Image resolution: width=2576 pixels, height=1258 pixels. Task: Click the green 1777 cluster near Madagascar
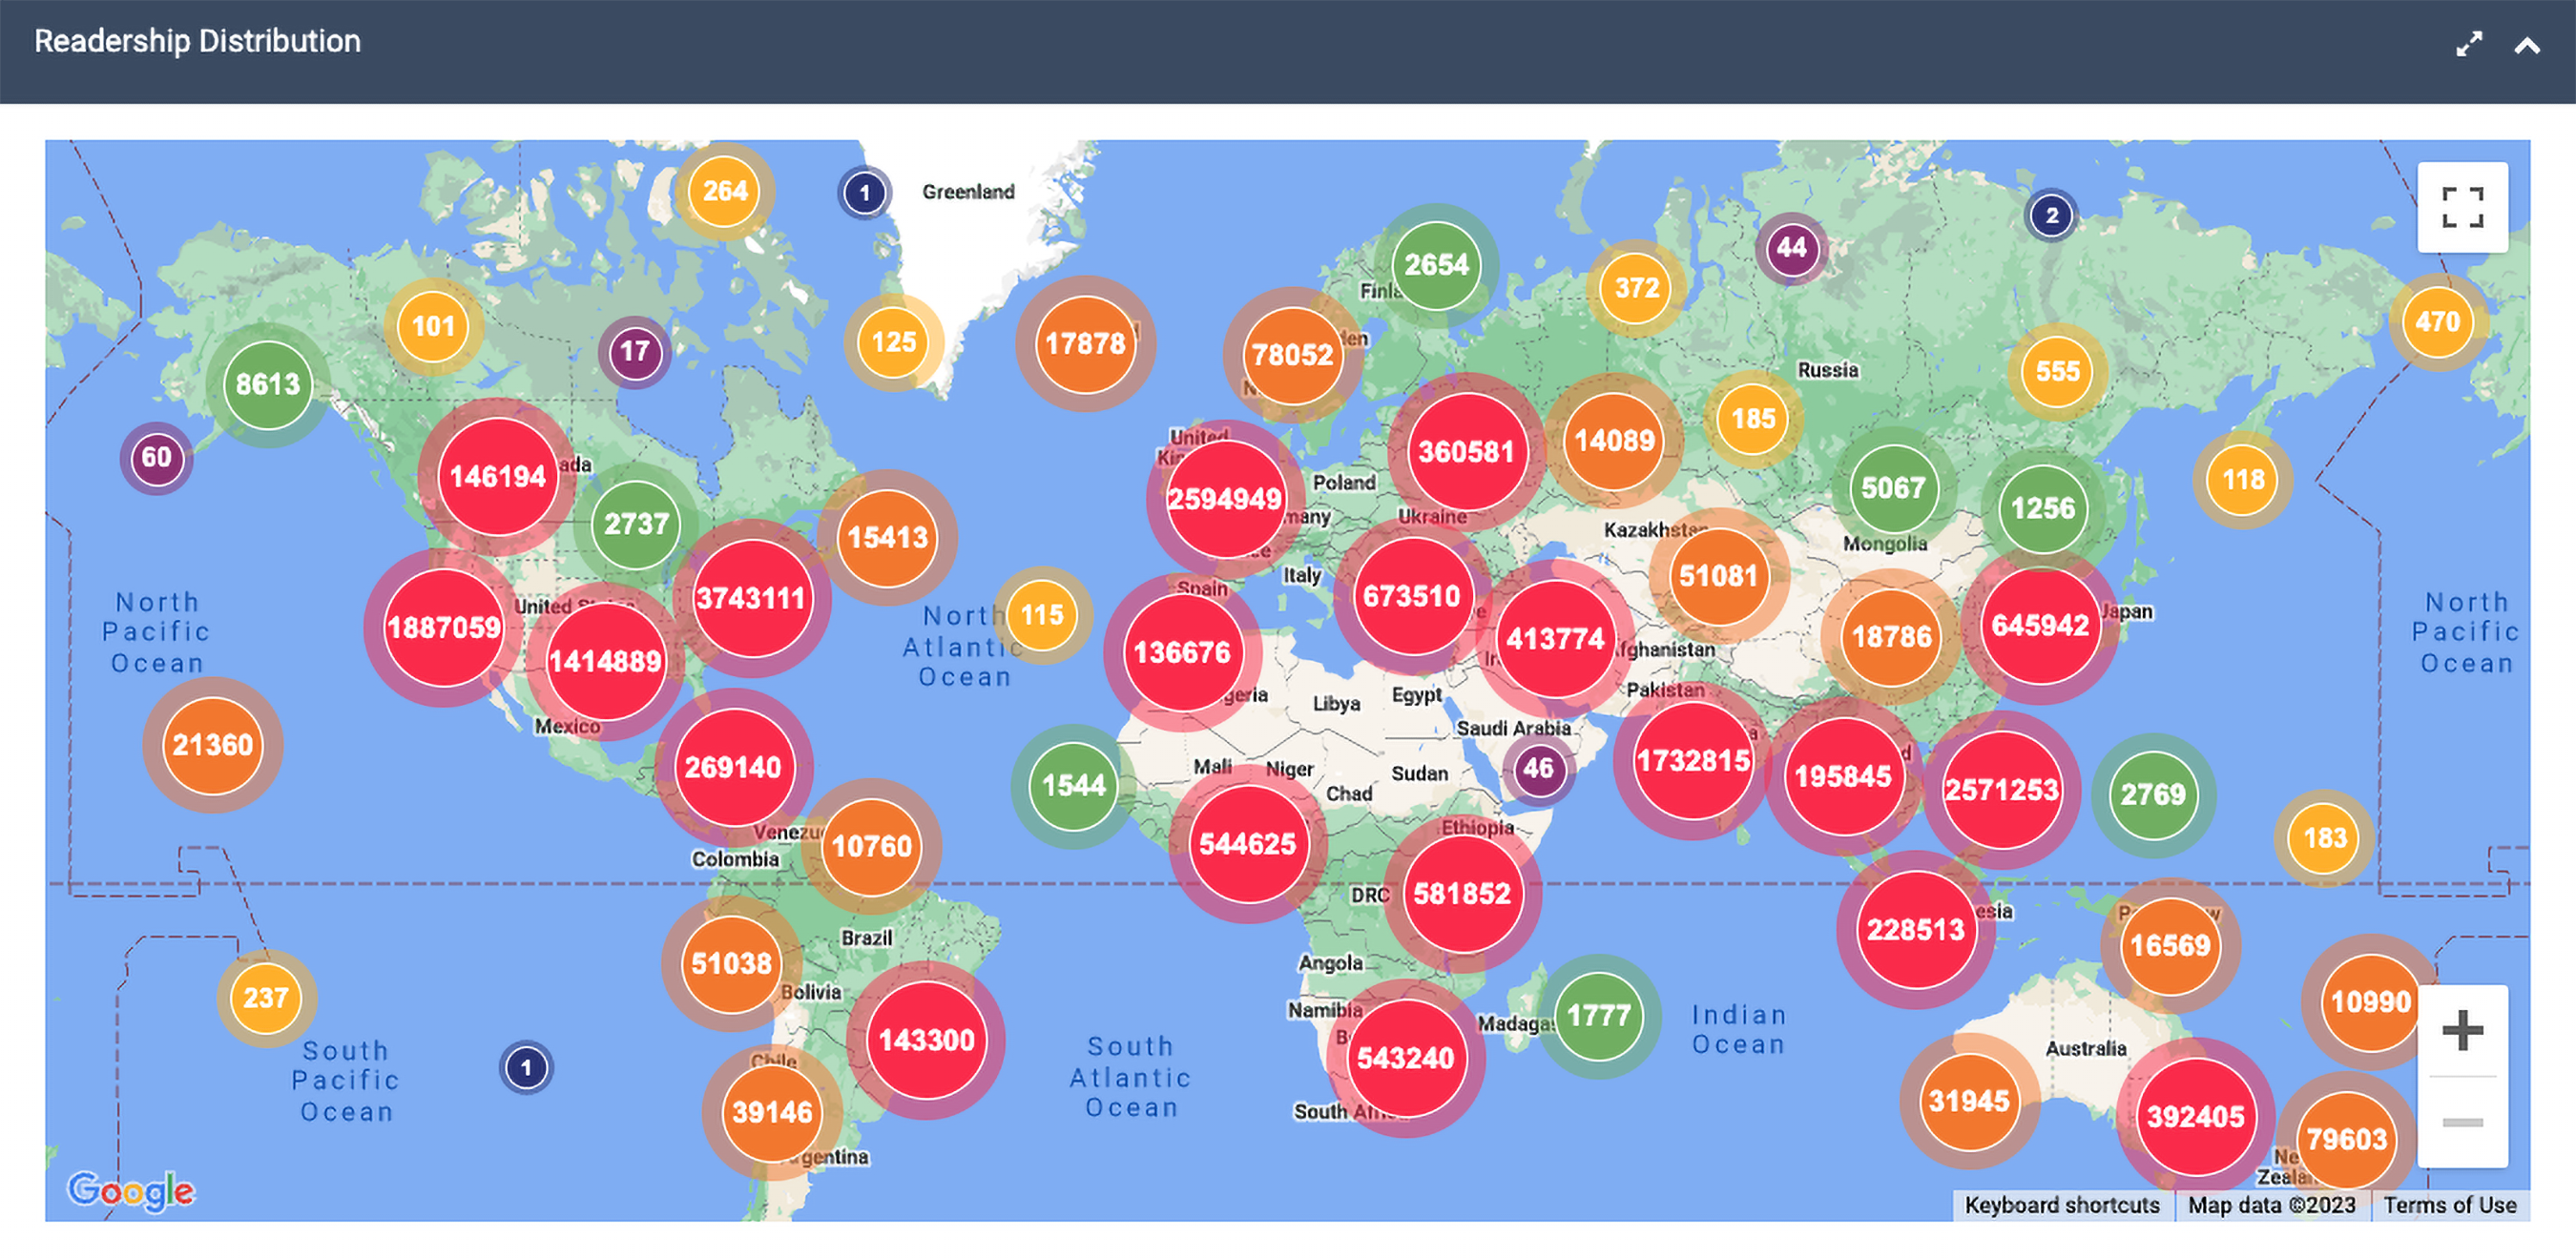[1598, 1016]
